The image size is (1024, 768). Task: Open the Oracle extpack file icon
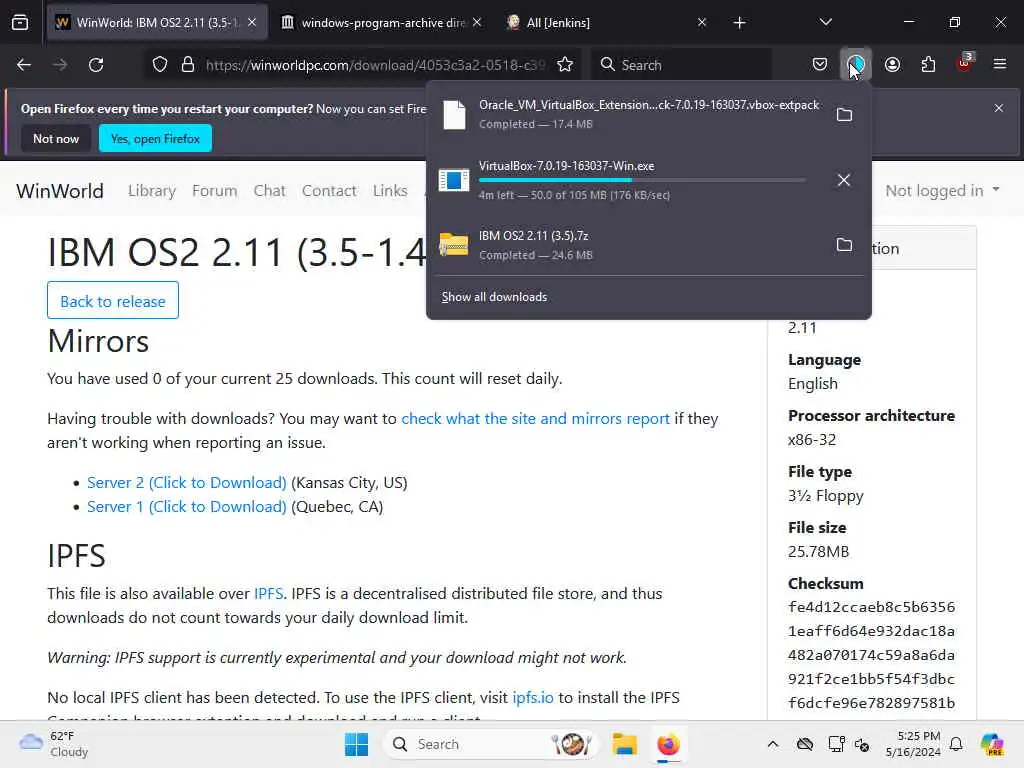(x=455, y=115)
